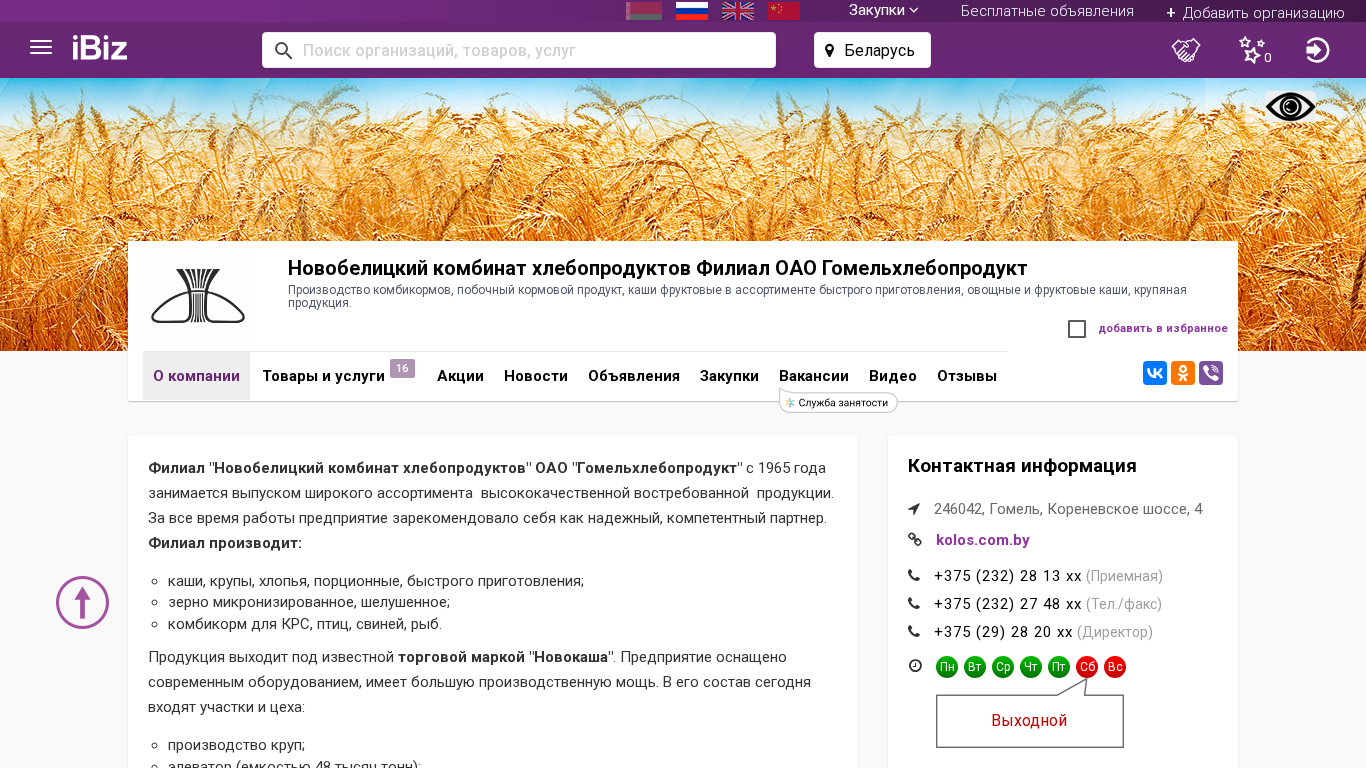Open favorites stars icon
The width and height of the screenshot is (1366, 768).
(x=1253, y=50)
